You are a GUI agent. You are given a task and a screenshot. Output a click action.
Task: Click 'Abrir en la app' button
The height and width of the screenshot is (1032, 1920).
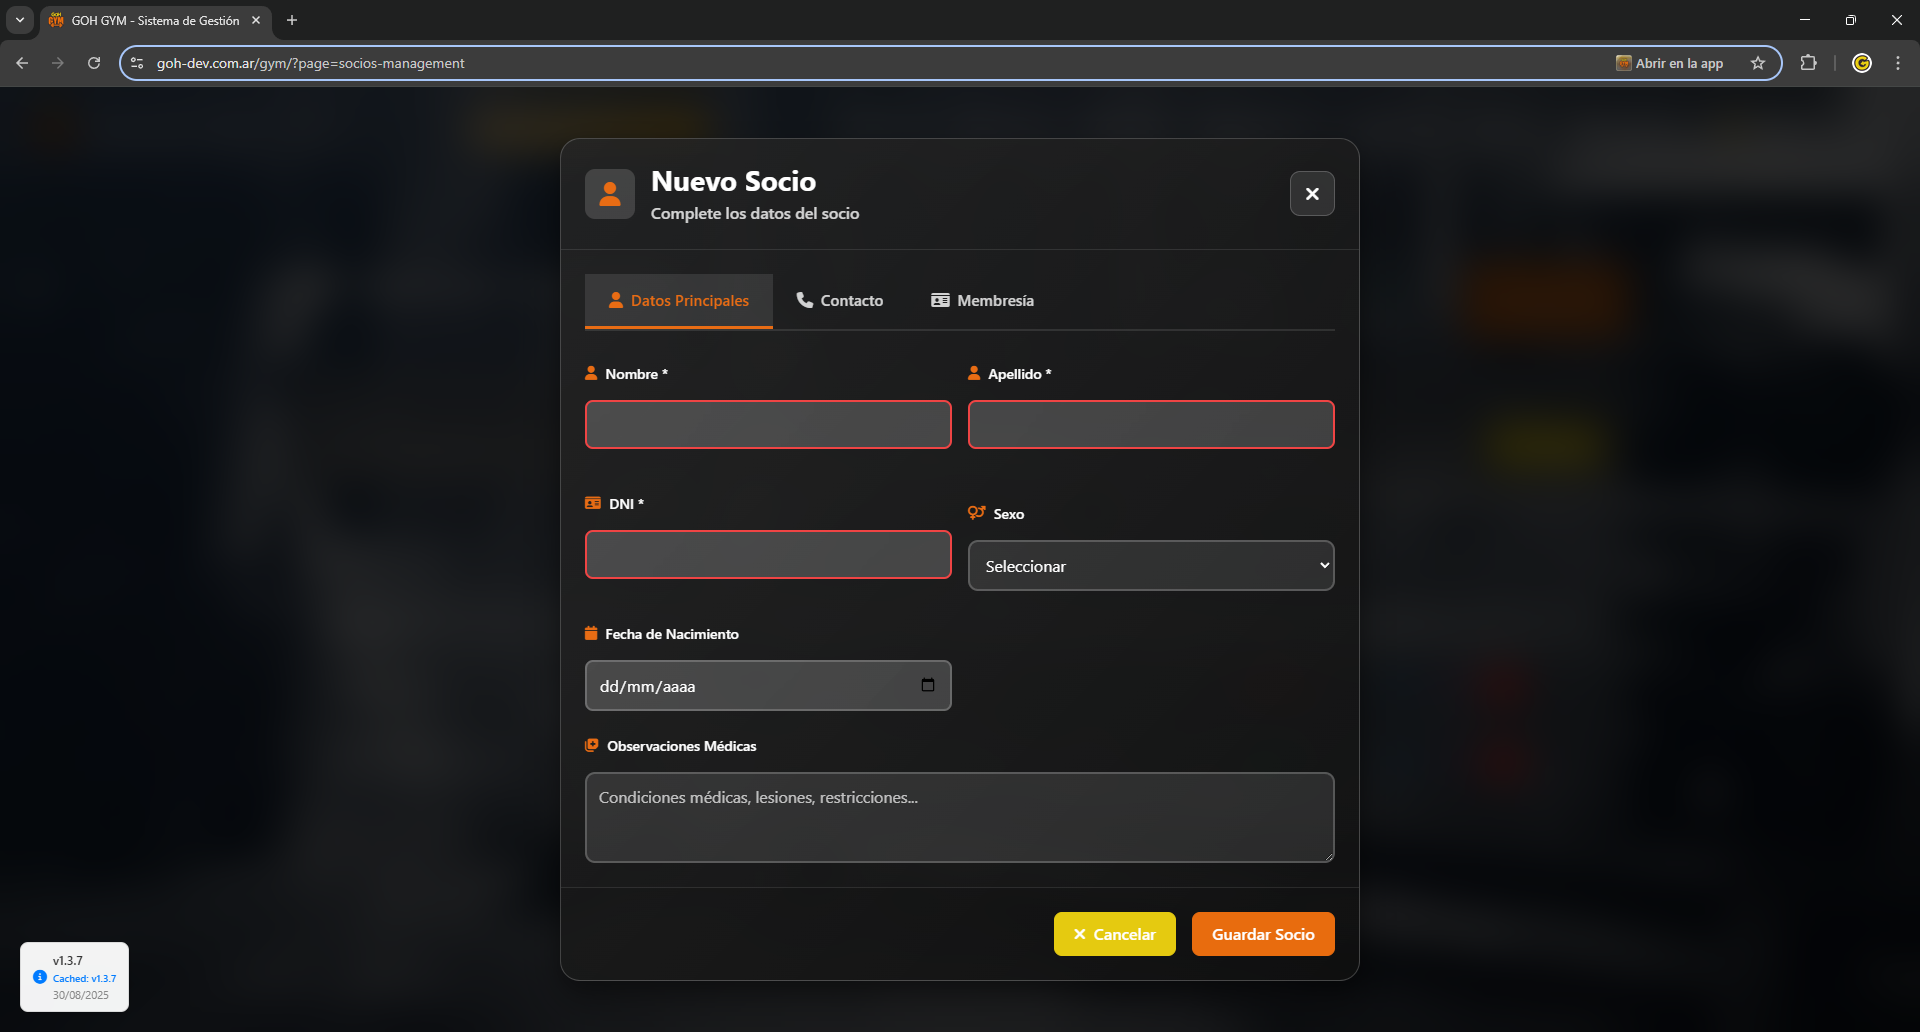click(1670, 63)
